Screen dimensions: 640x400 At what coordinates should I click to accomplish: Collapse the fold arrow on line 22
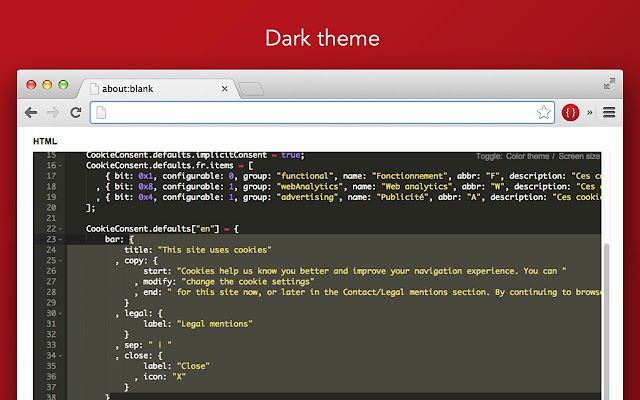60,229
